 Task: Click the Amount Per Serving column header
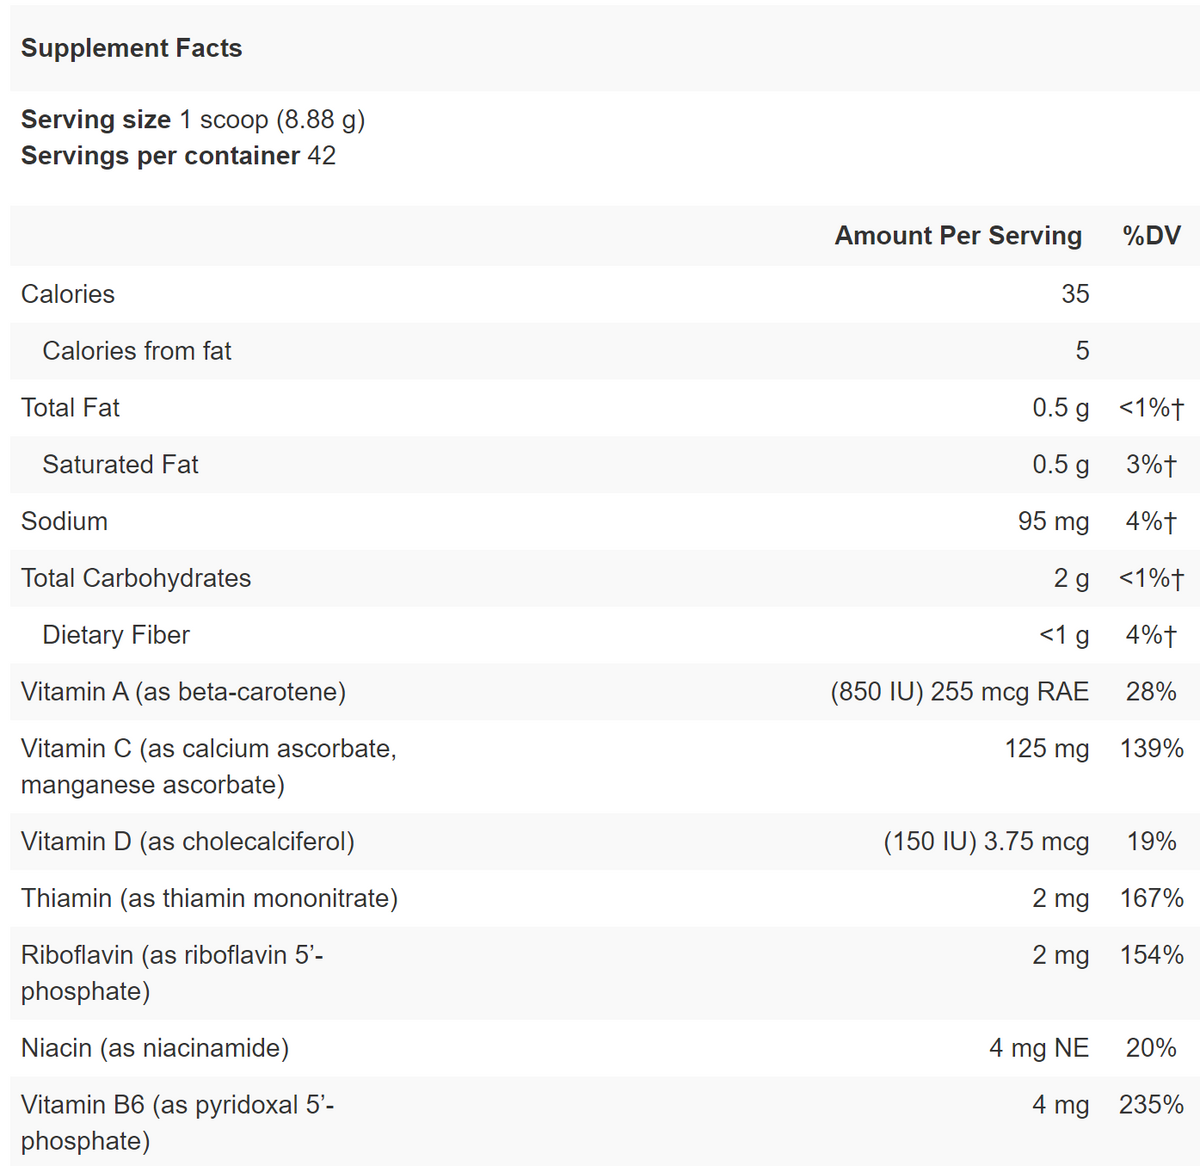[x=957, y=235]
